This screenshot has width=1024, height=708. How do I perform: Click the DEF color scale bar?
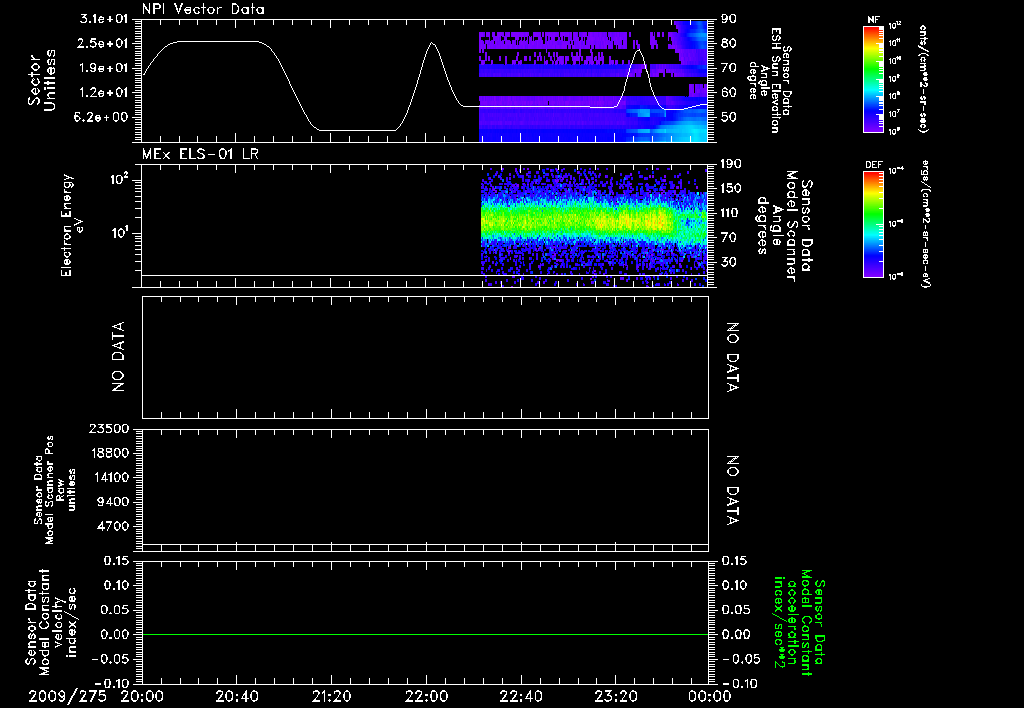coord(874,224)
